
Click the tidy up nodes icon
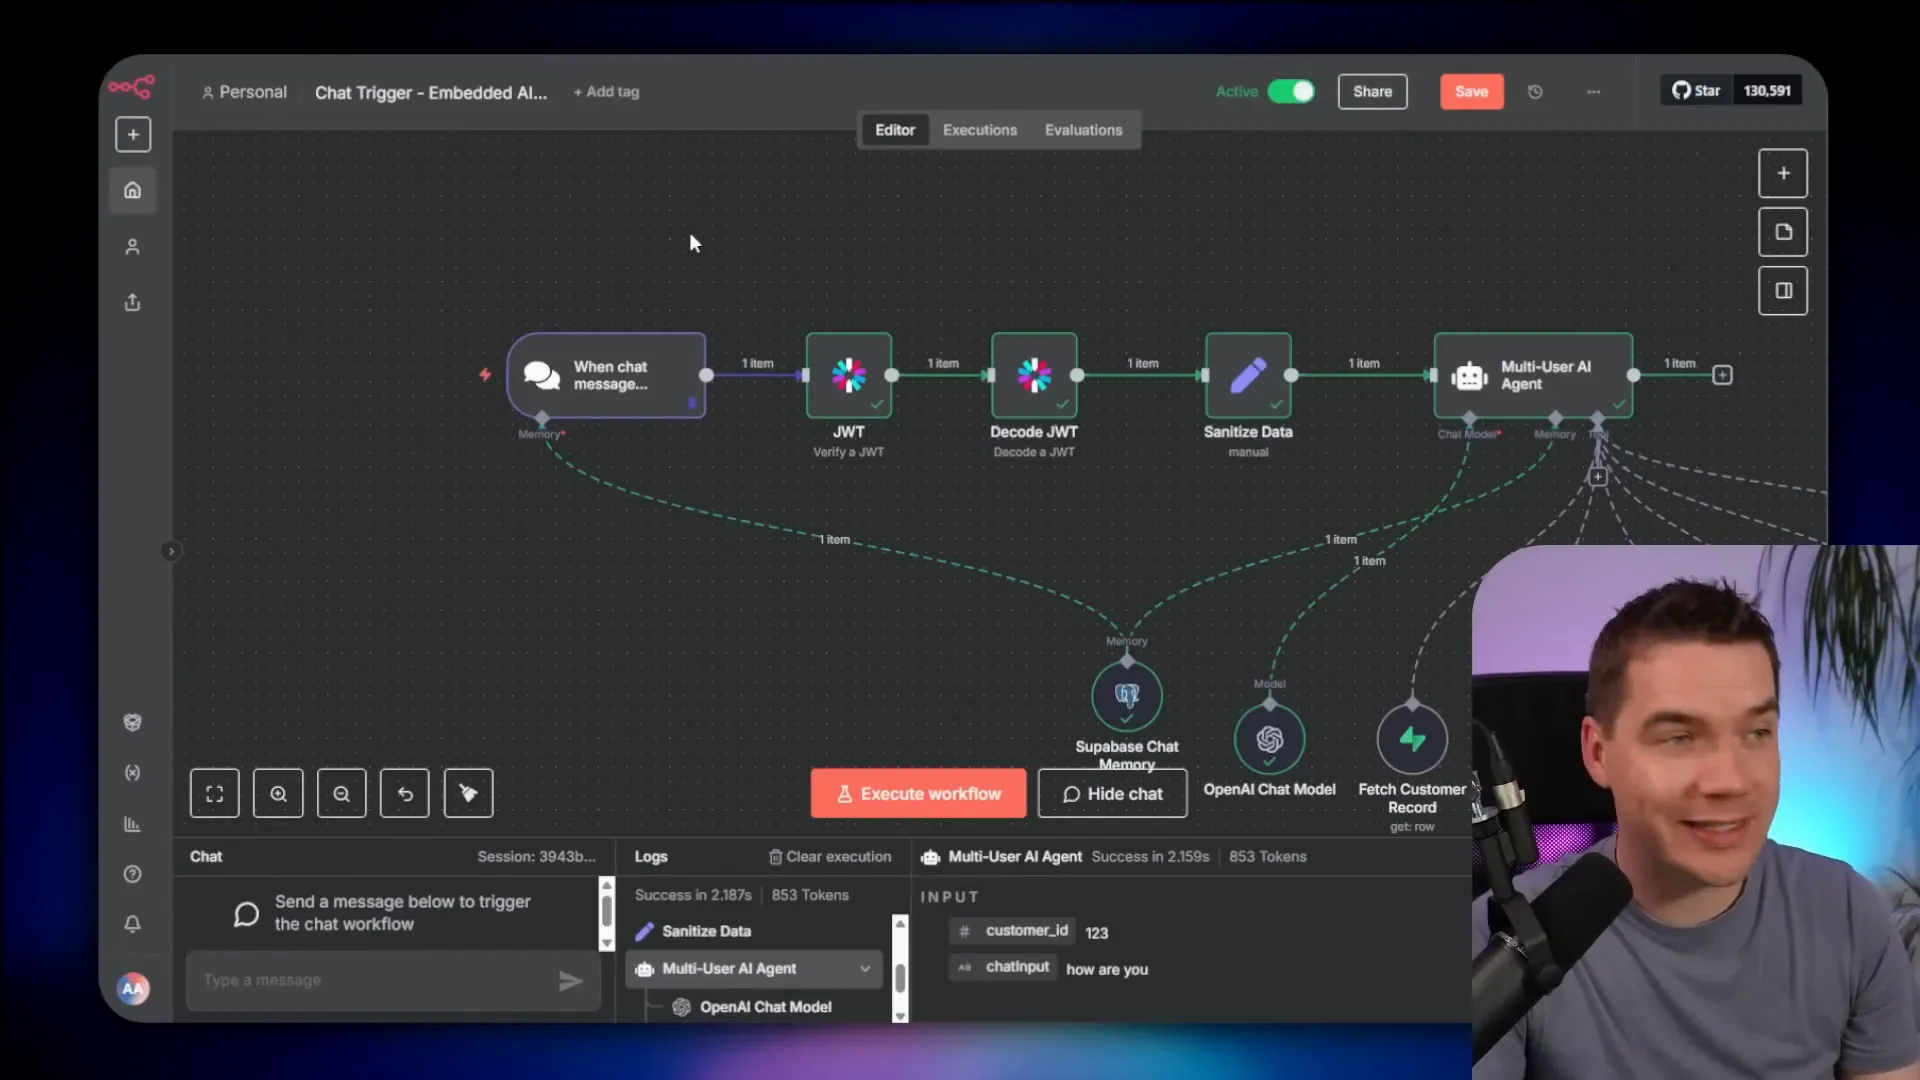(469, 793)
